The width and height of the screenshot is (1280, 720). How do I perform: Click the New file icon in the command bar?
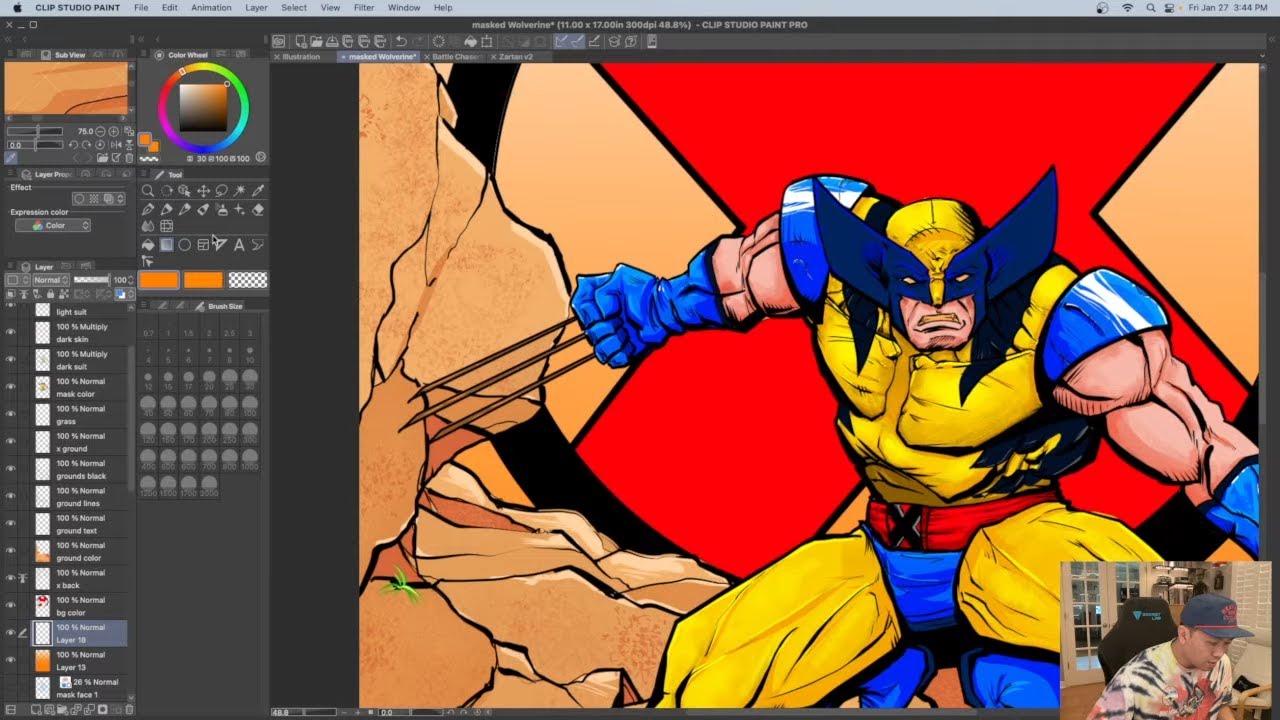[x=301, y=42]
